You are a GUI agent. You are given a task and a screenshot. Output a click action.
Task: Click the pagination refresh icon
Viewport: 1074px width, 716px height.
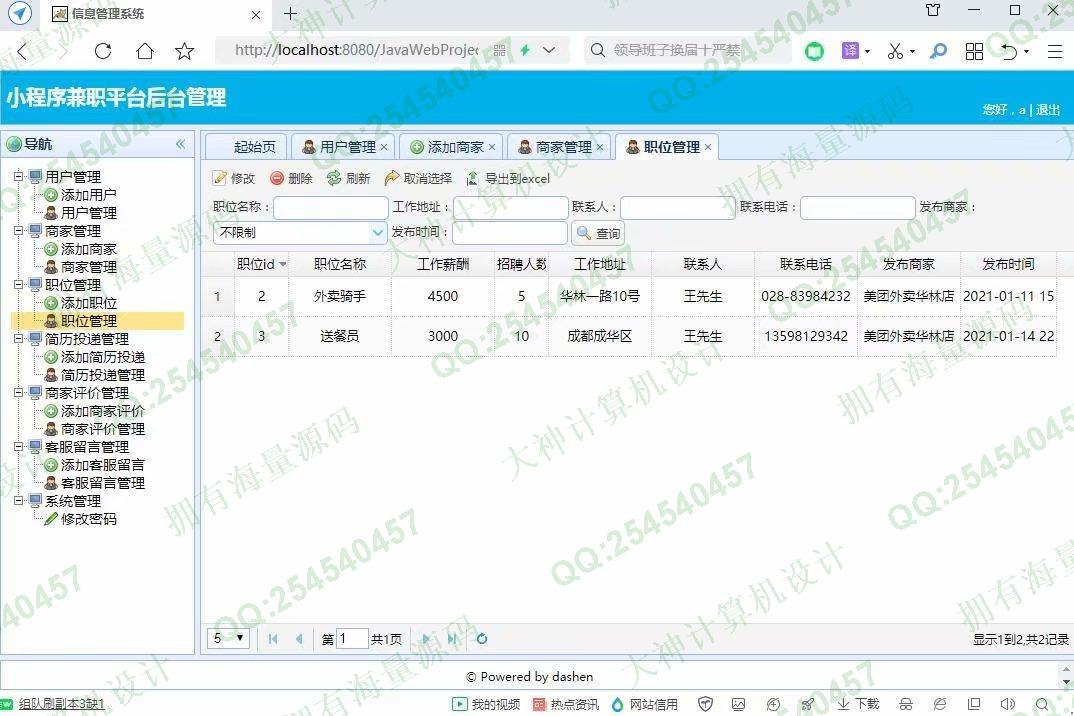[482, 639]
